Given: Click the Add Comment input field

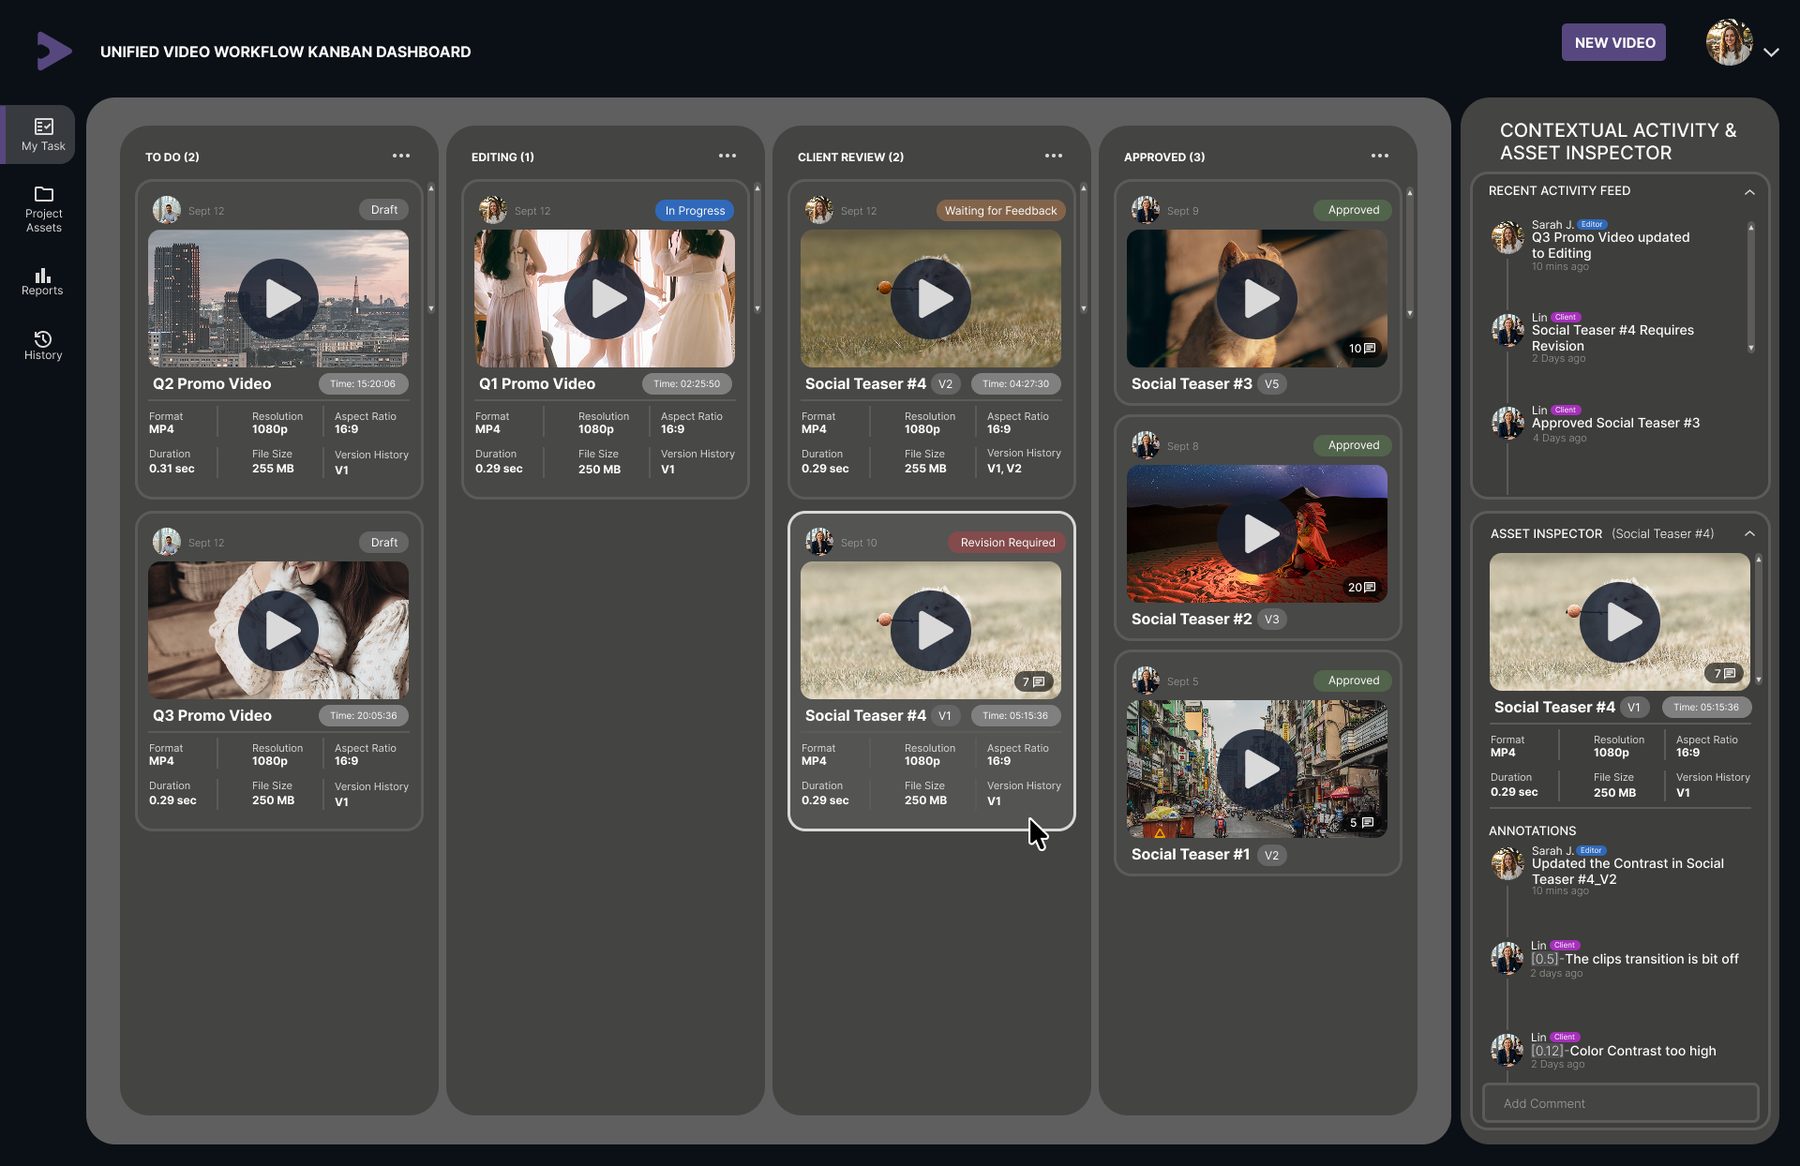Looking at the screenshot, I should tap(1620, 1103).
